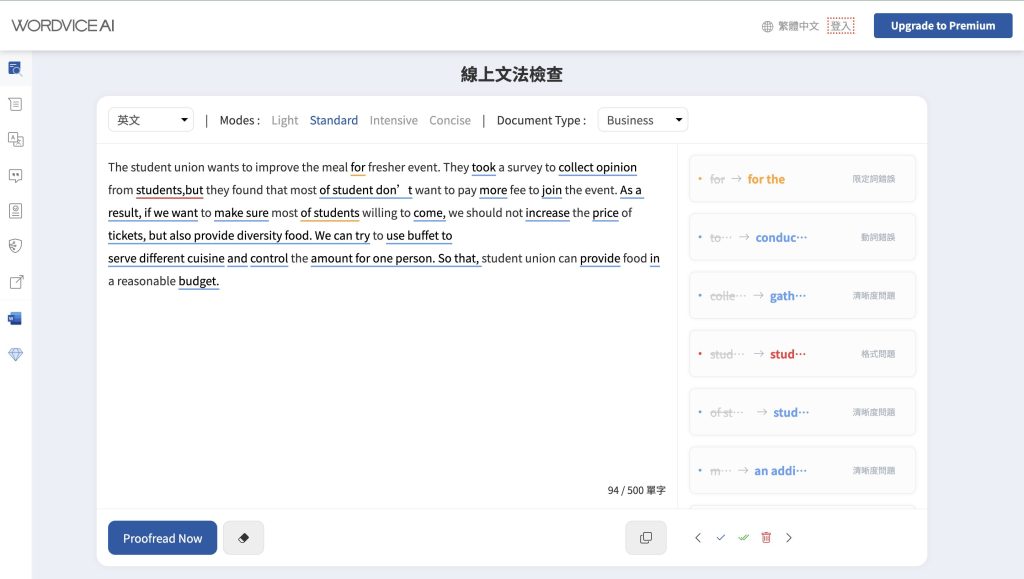1024x579 pixels.
Task: Choose the Concise mode
Action: 450,120
